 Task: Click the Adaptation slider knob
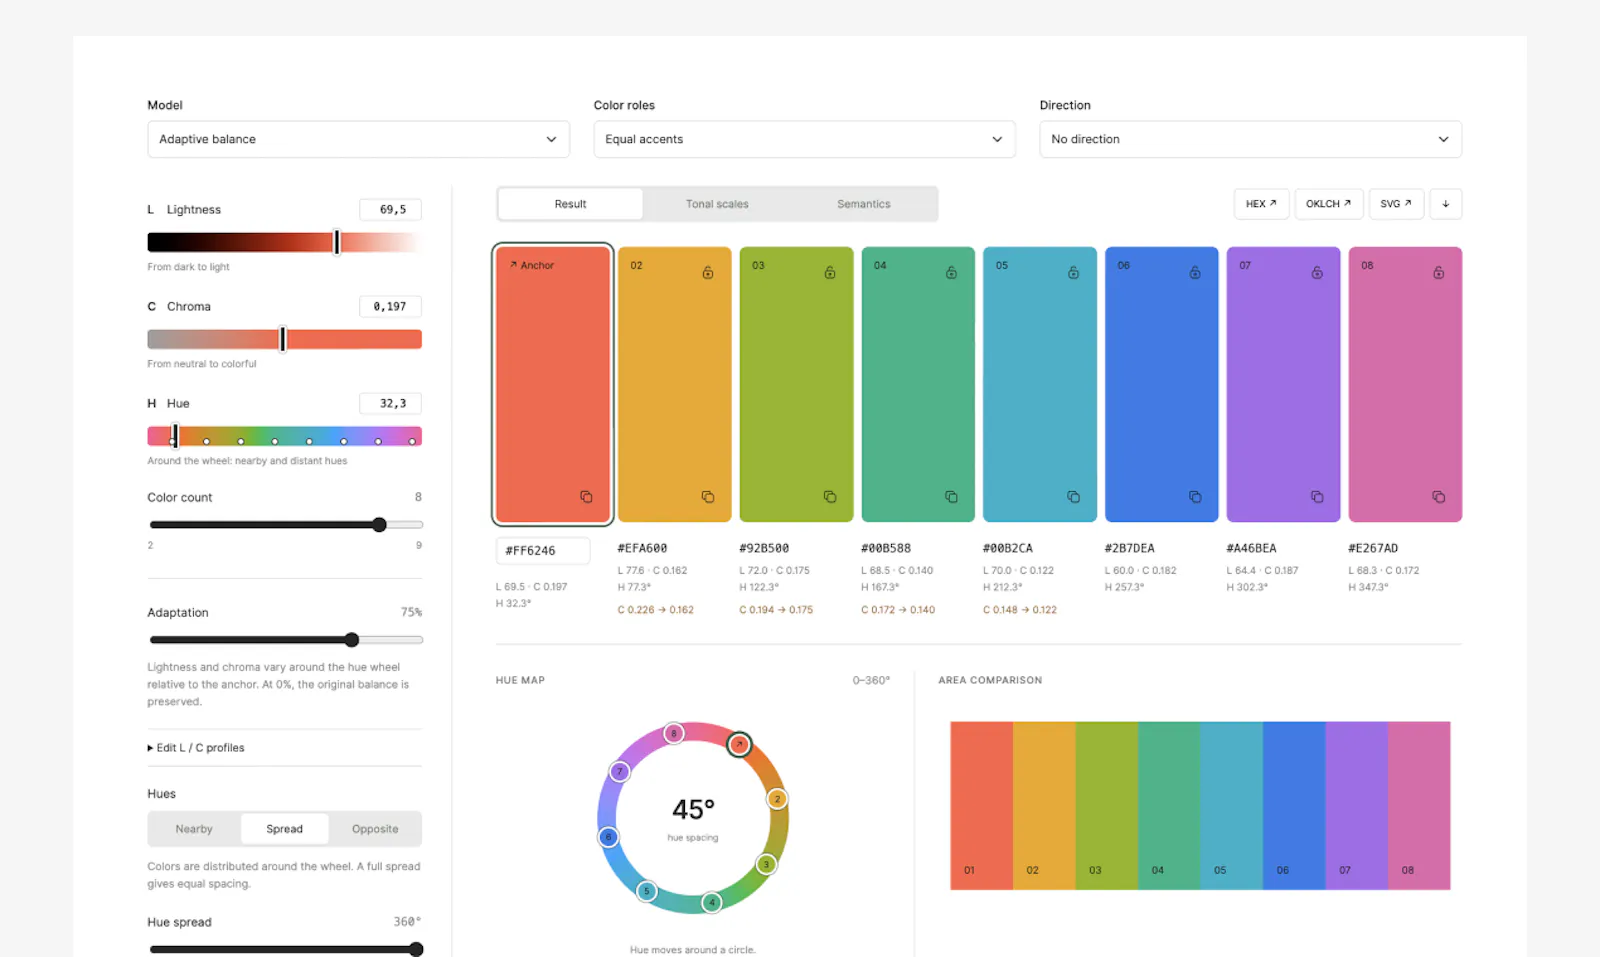352,640
